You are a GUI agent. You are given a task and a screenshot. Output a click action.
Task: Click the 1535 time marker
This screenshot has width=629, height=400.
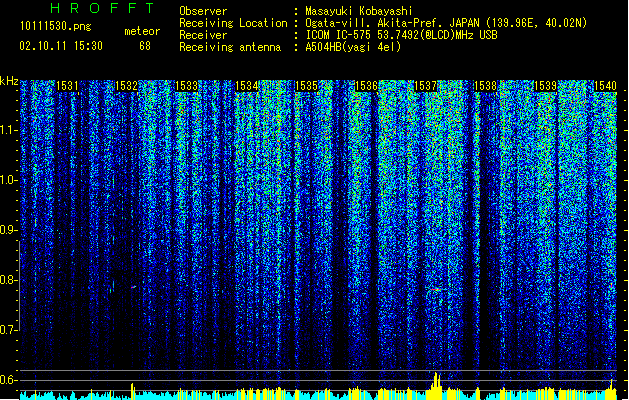click(306, 86)
